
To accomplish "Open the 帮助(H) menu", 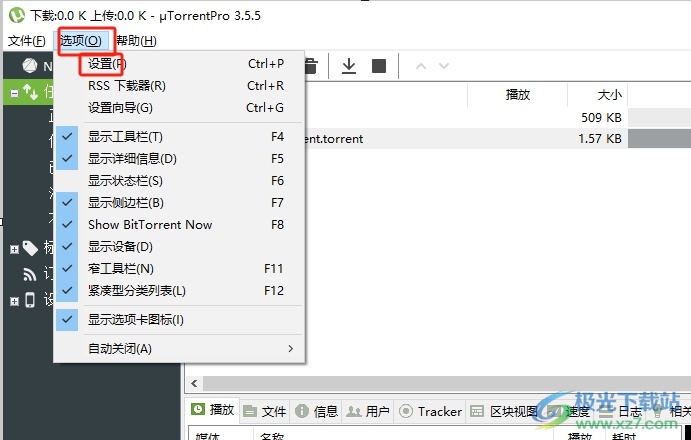I will [x=136, y=41].
